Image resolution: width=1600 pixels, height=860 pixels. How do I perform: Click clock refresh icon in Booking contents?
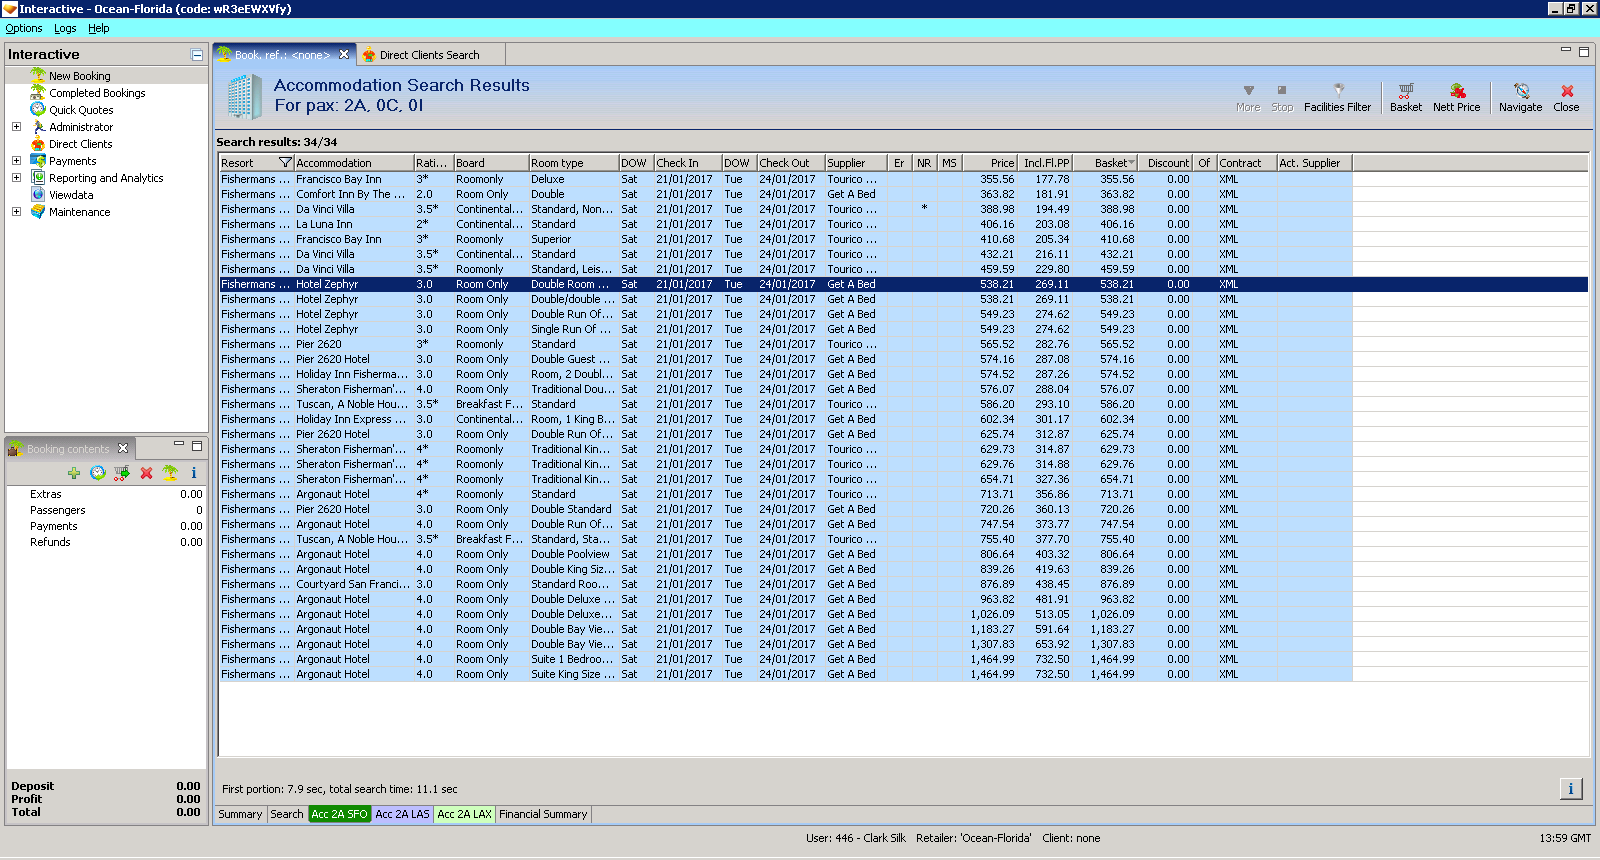(97, 473)
